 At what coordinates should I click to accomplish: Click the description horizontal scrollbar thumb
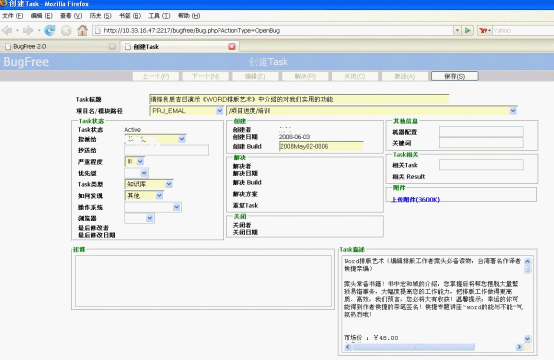[x=413, y=347]
